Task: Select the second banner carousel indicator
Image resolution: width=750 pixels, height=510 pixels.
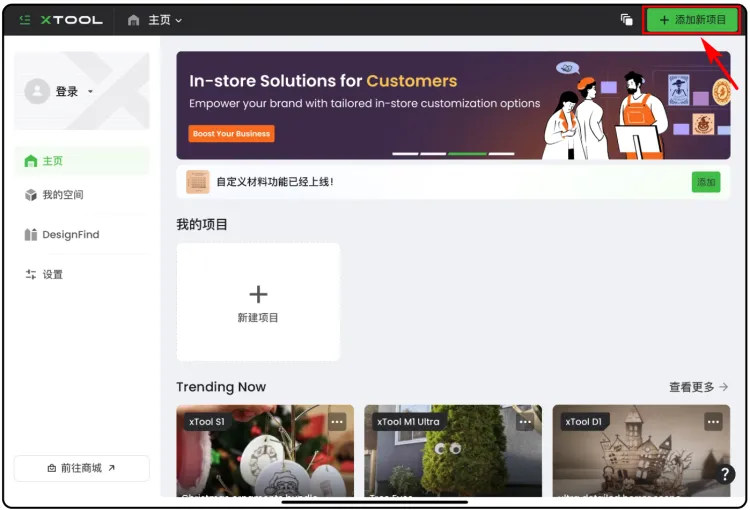Action: point(433,154)
